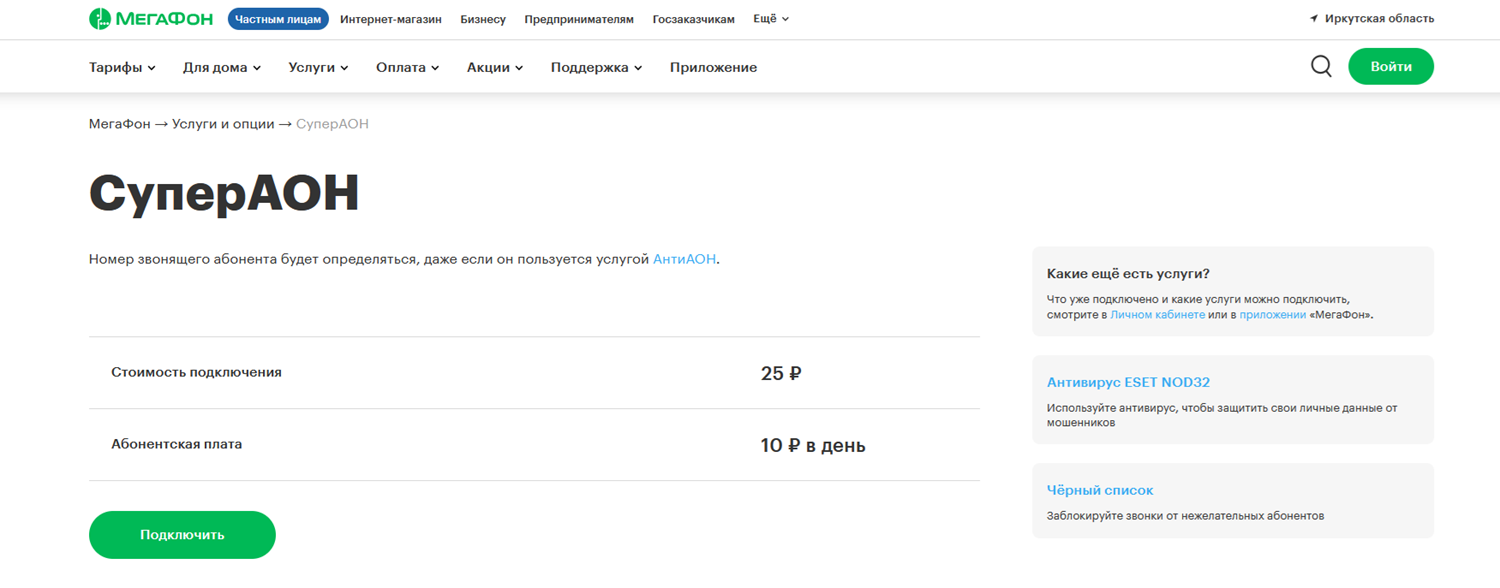Viewport: 1500px width, 588px height.
Task: Go to the Бизнесу section
Action: click(483, 19)
